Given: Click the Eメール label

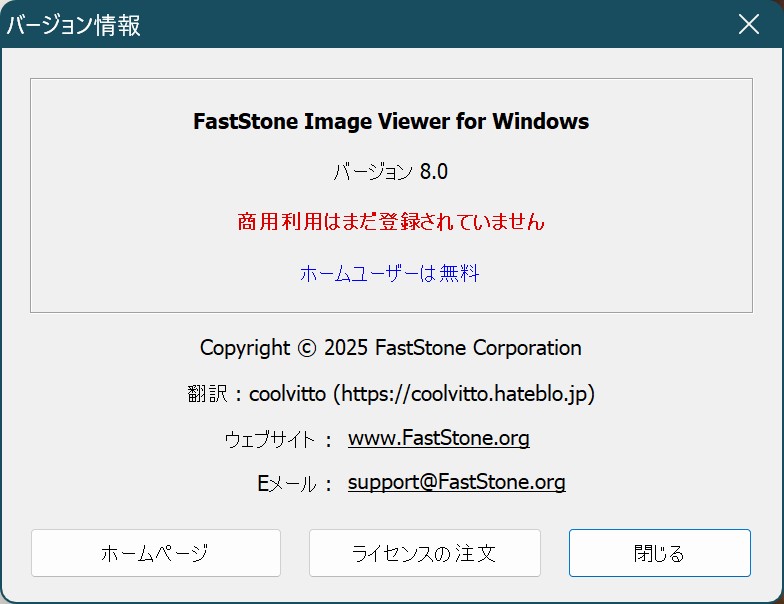Looking at the screenshot, I should tap(286, 484).
